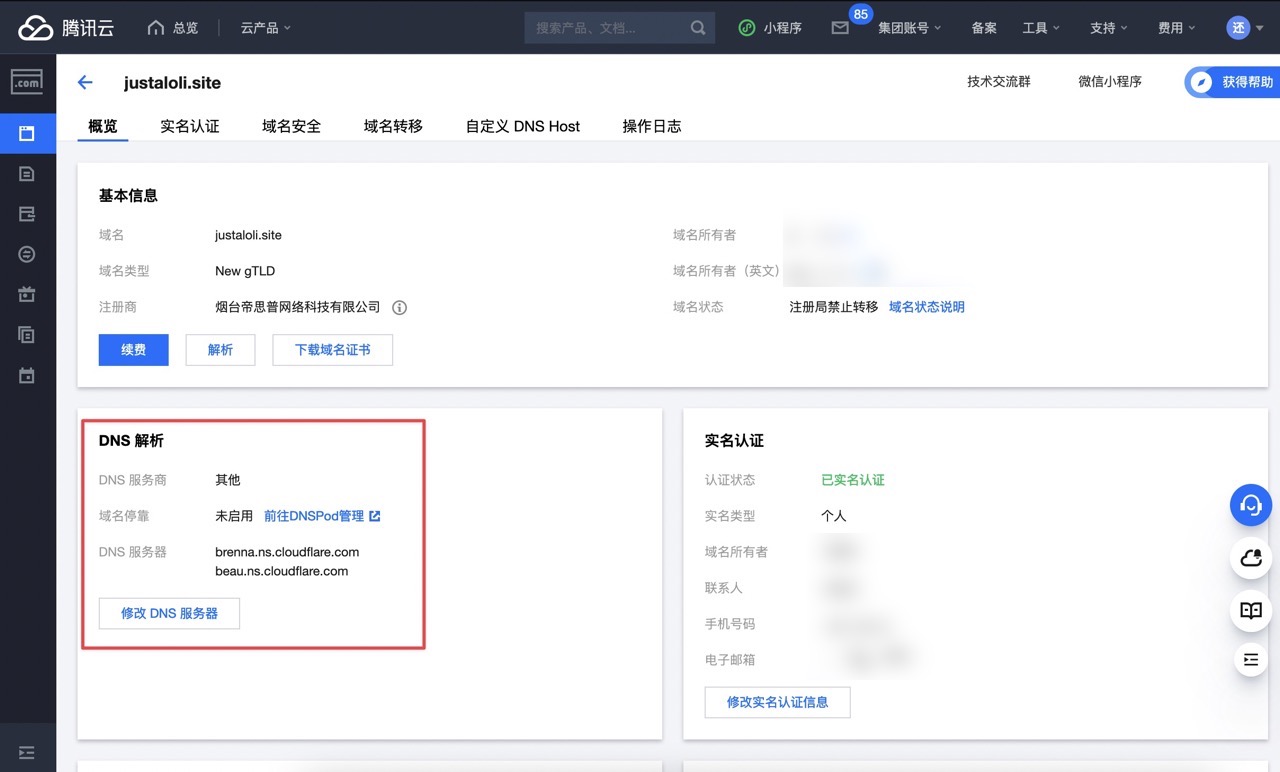Select the beau.ns.cloudflare.com DNS server text
The image size is (1280, 772).
coord(282,571)
